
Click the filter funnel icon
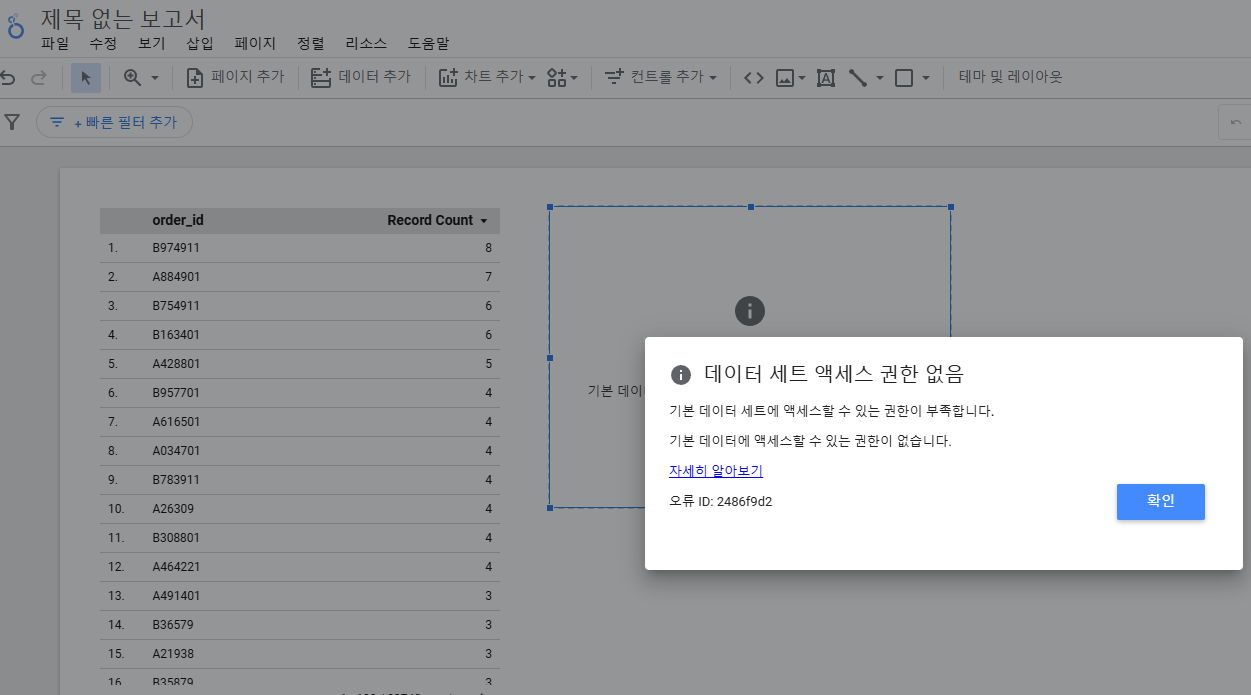(12, 122)
